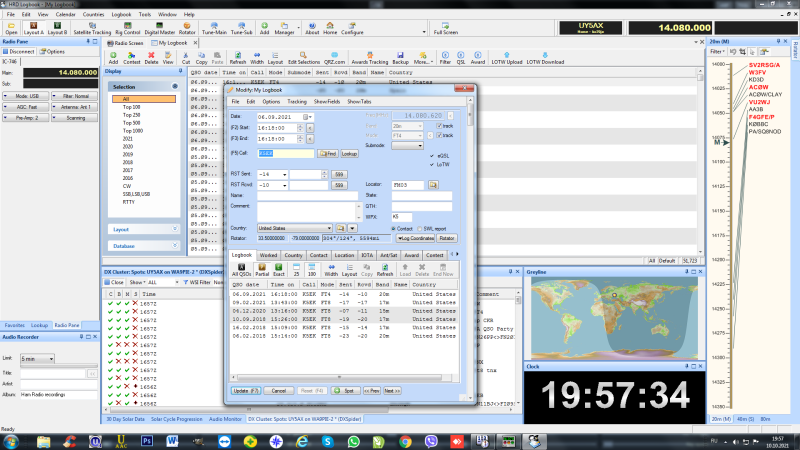
Task: Click Disconnect in Radio Pane
Action: pyautogui.click(x=19, y=52)
